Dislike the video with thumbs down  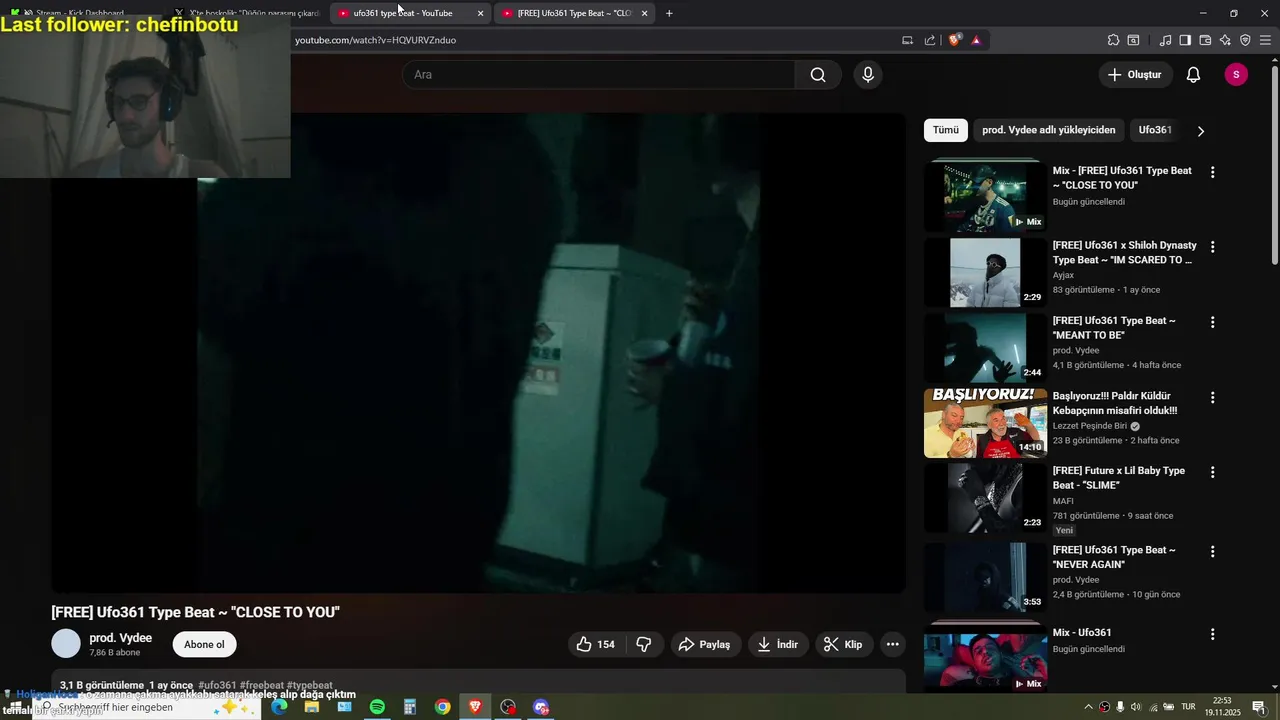point(644,645)
